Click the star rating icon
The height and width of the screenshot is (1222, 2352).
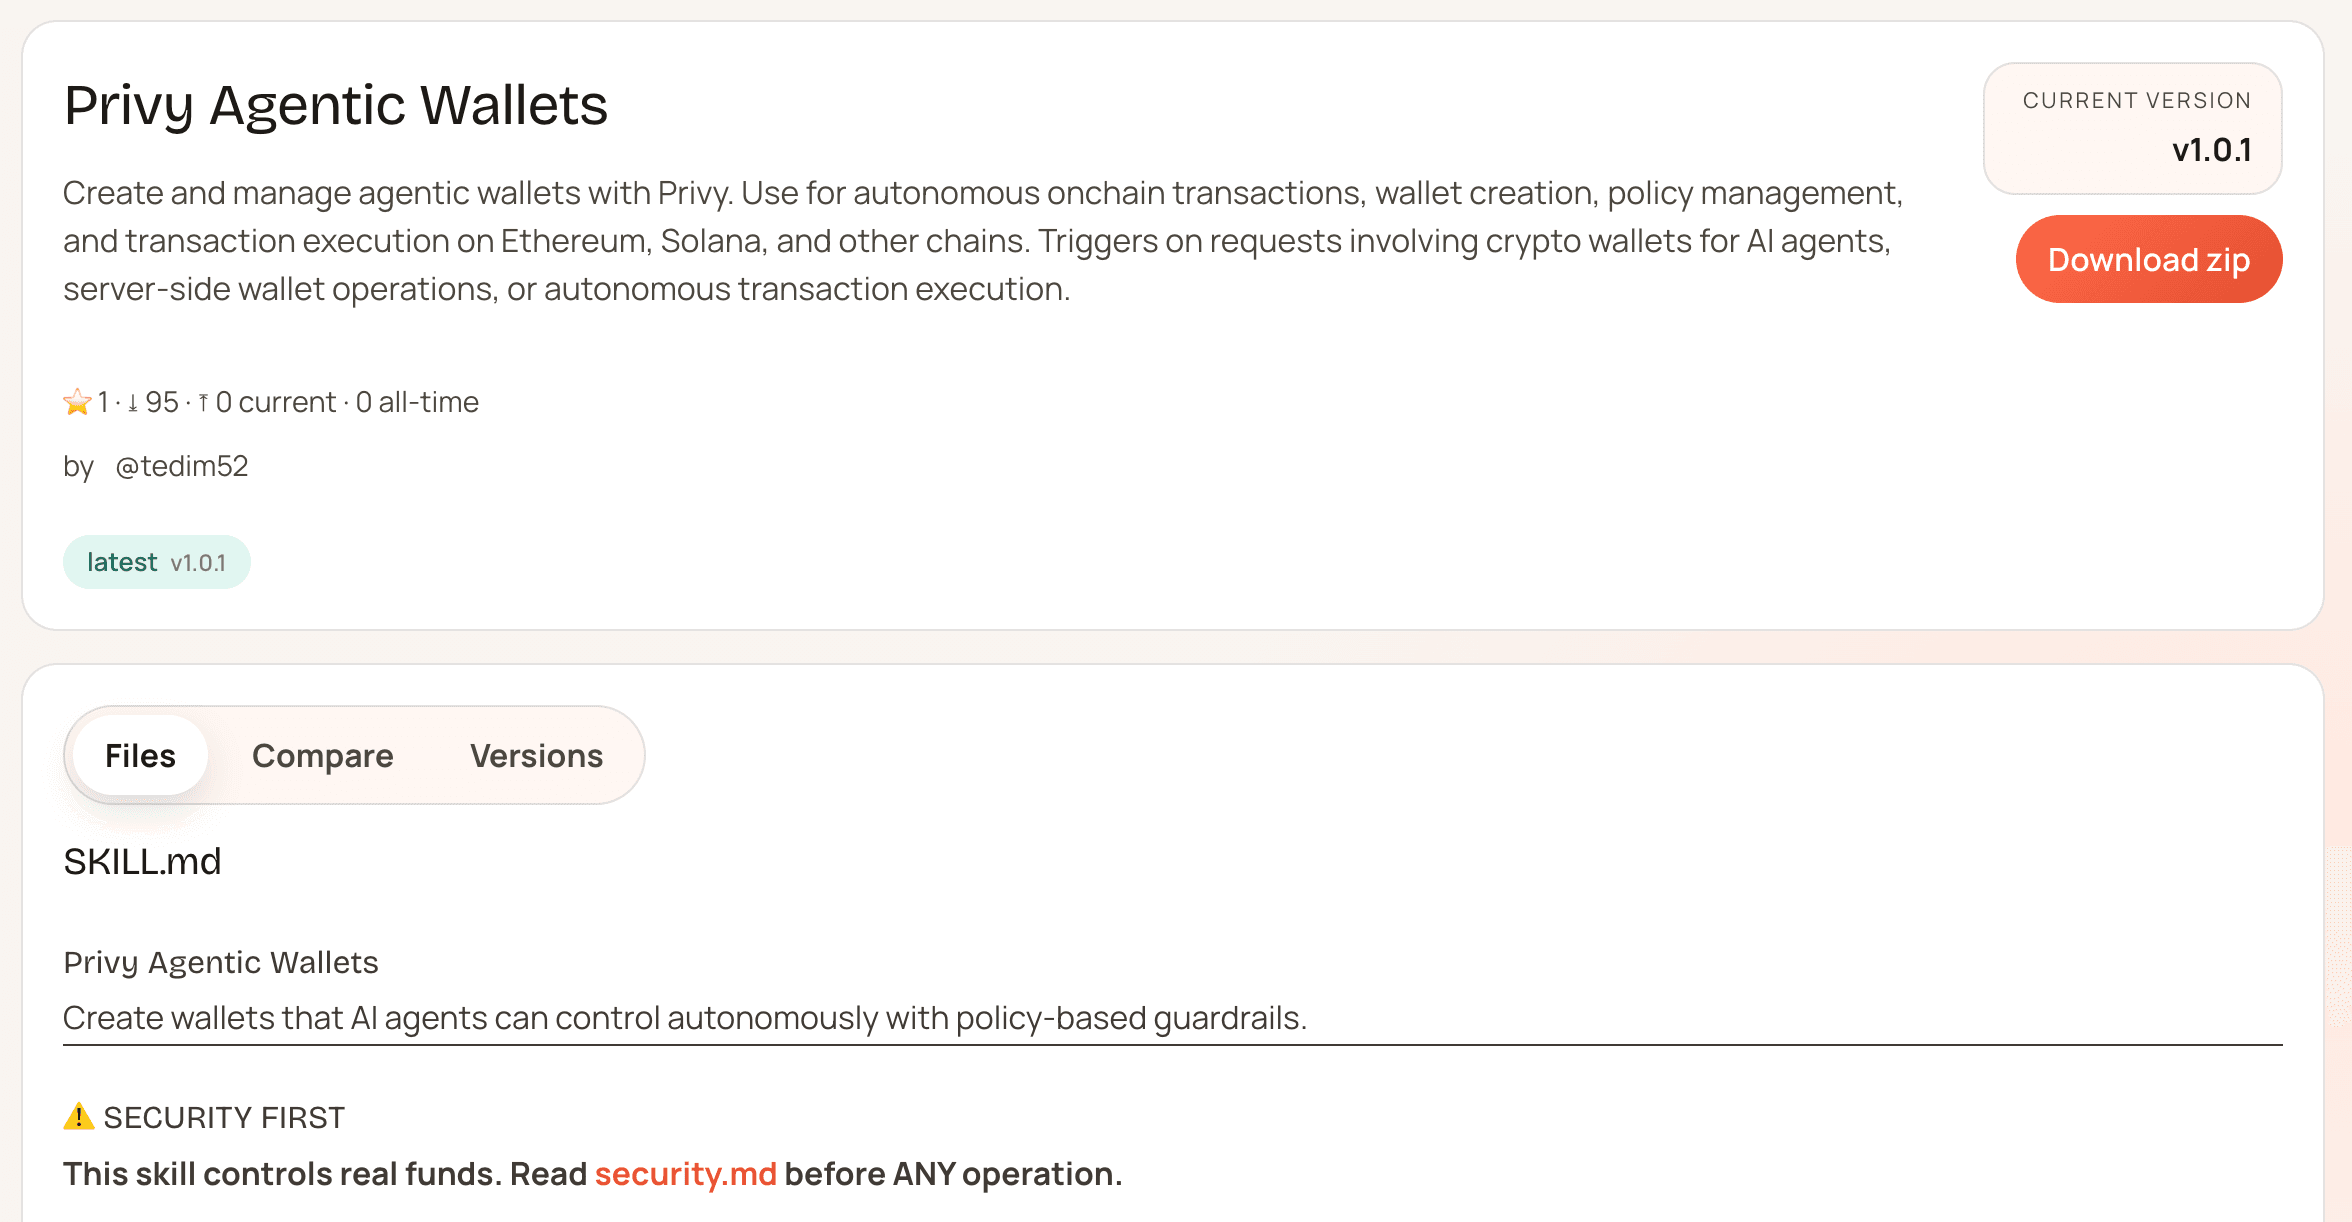pos(77,402)
